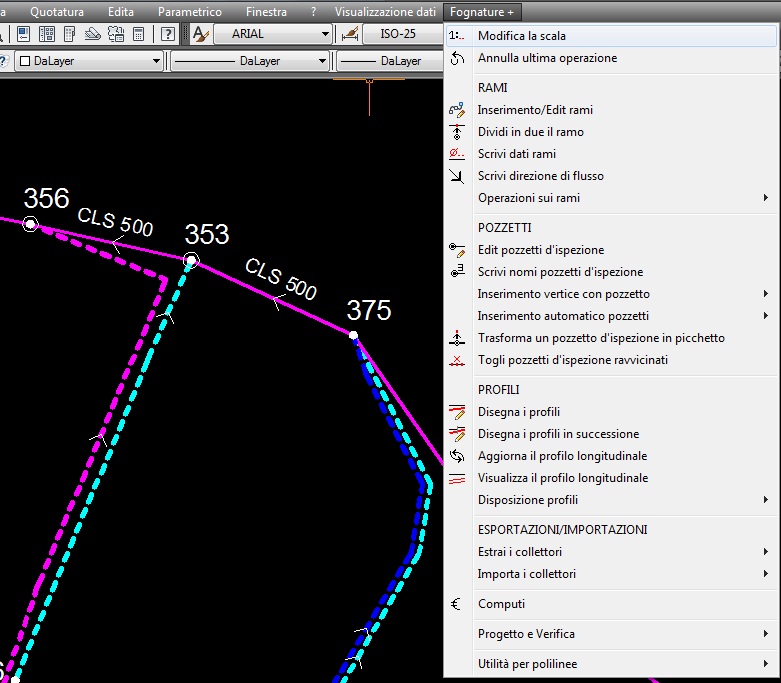The height and width of the screenshot is (683, 781).
Task: Click the flow direction arrow icon
Action: pos(457,176)
